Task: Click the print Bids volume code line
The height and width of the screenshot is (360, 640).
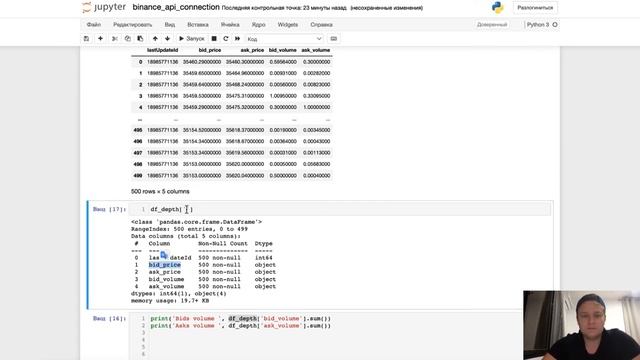Action: point(240,318)
